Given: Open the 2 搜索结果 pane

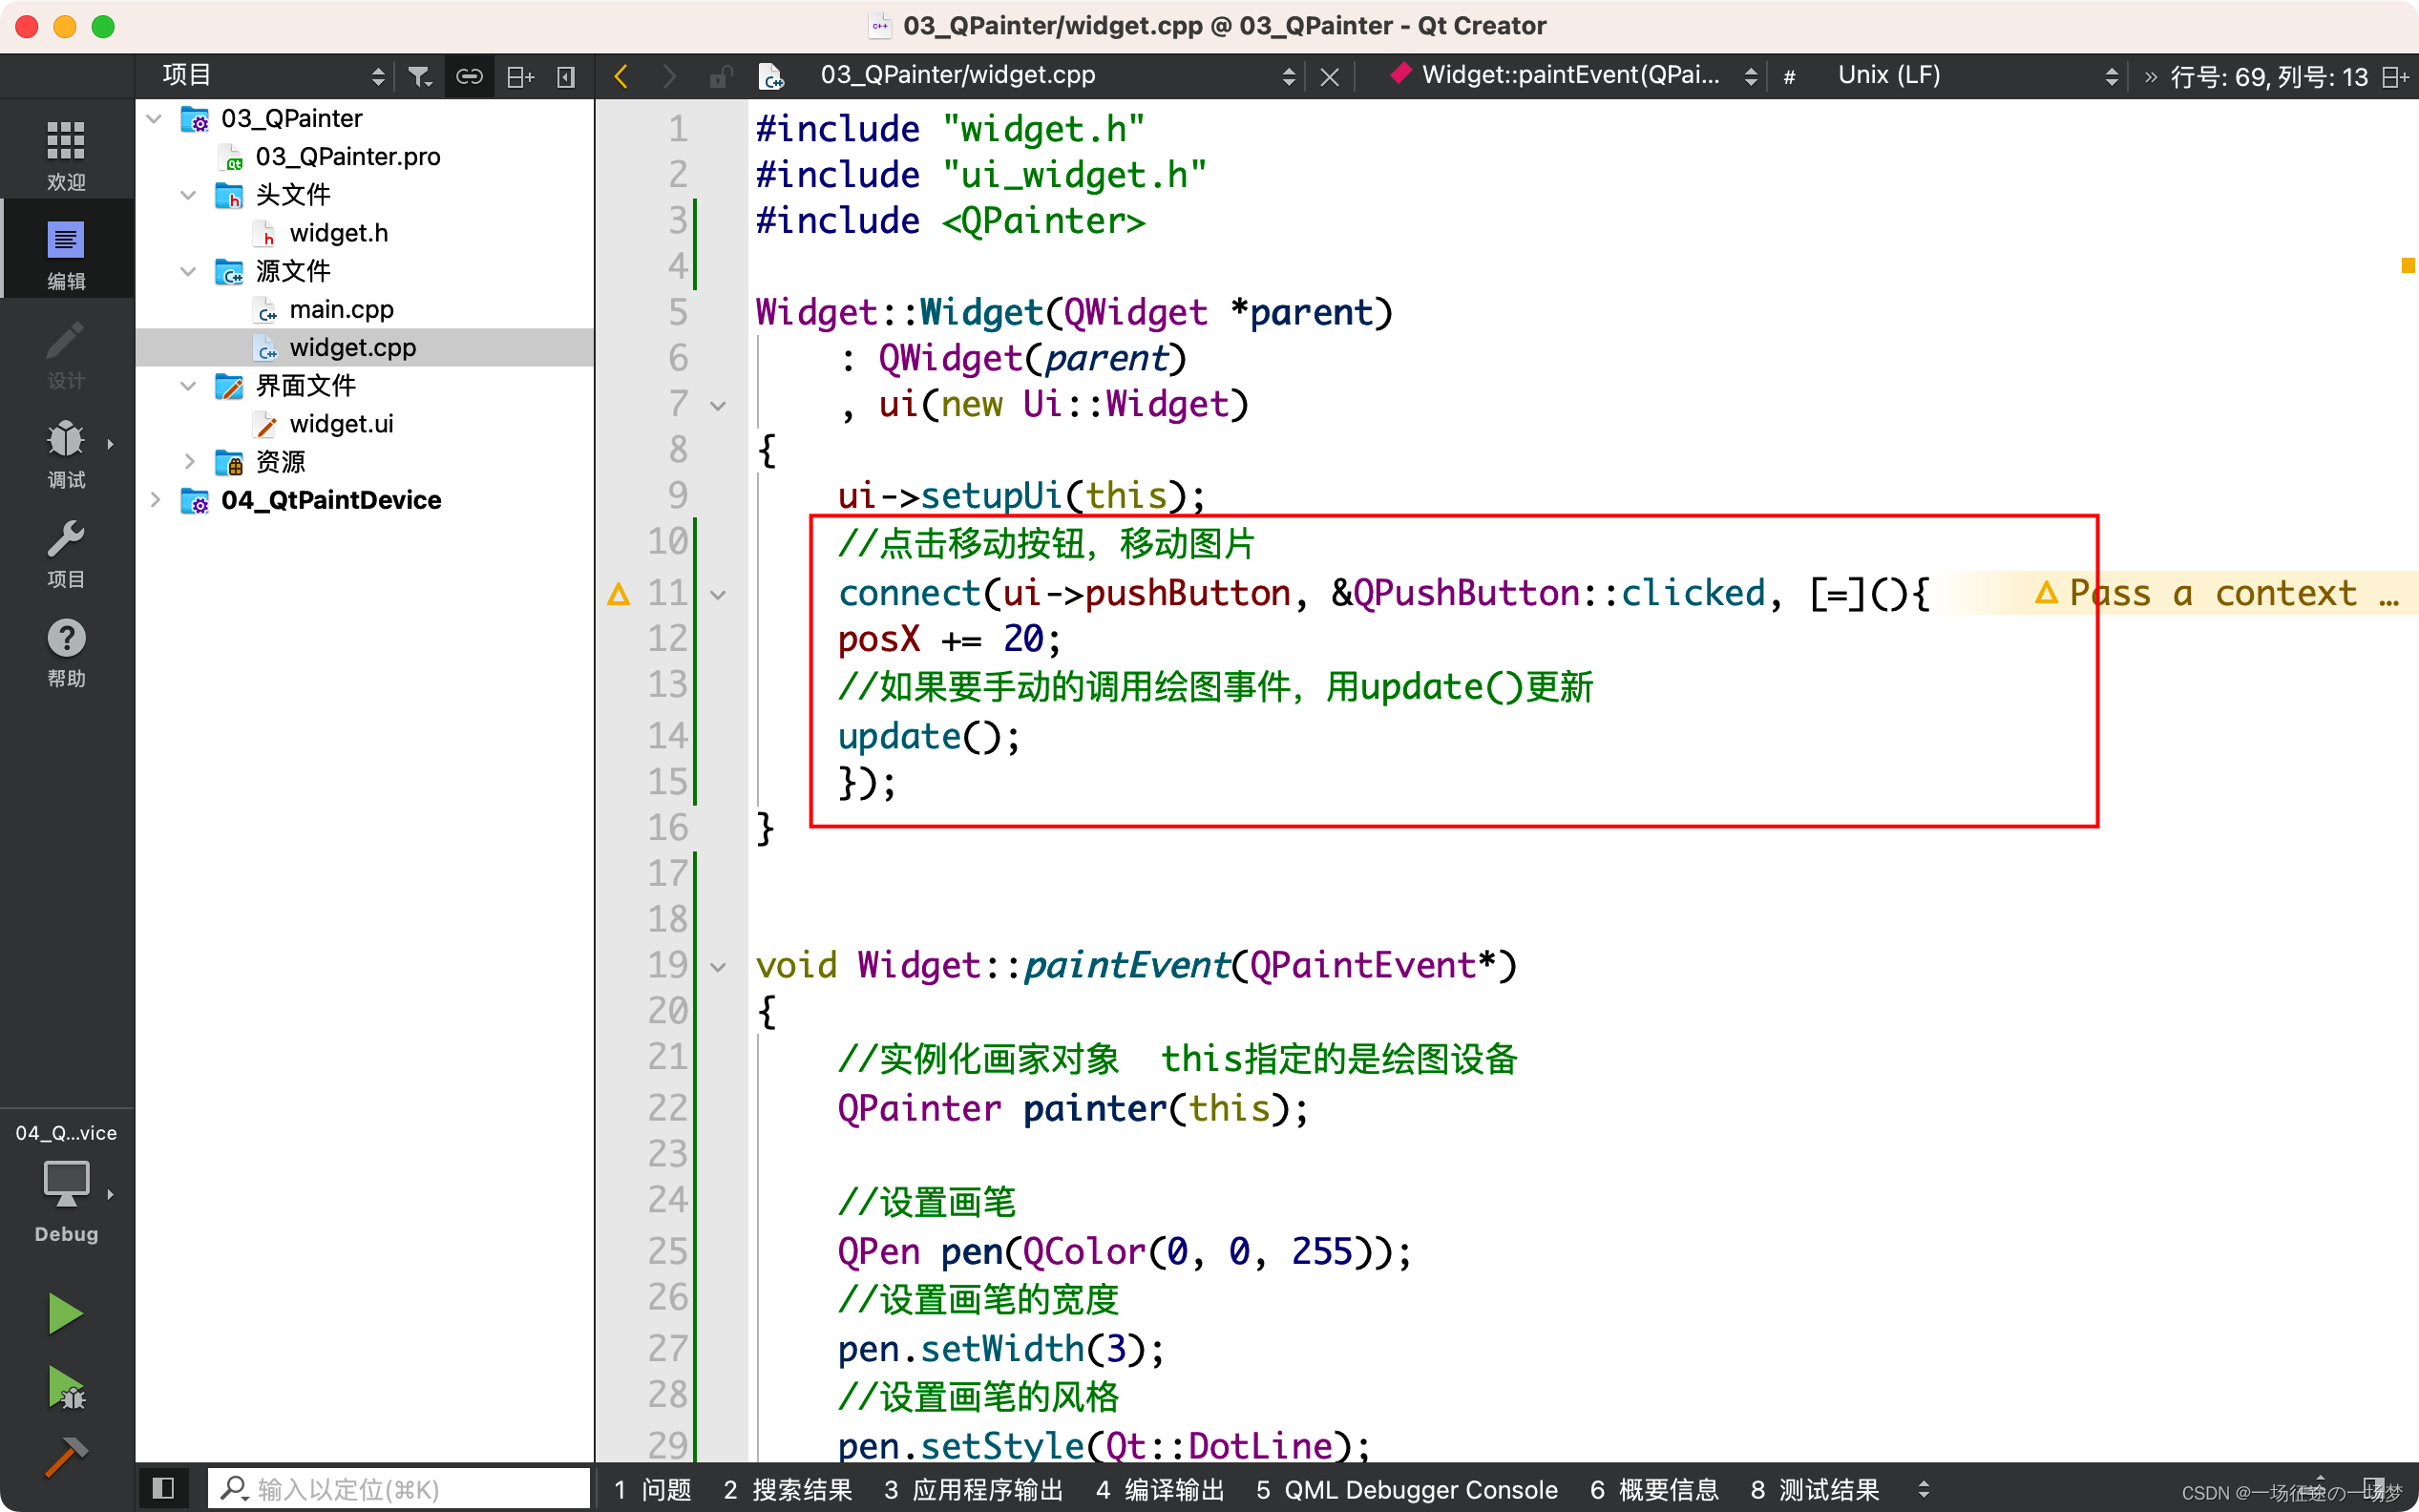Looking at the screenshot, I should point(787,1489).
